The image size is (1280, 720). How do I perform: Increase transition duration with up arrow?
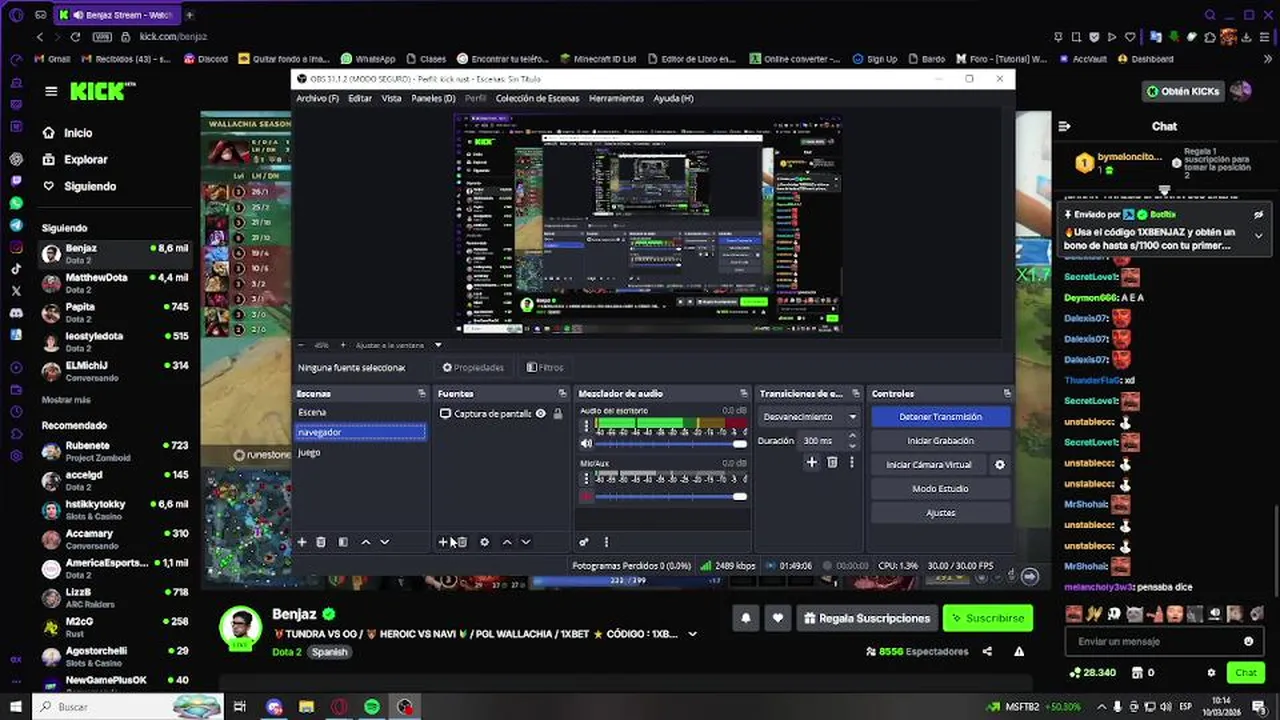pos(852,437)
